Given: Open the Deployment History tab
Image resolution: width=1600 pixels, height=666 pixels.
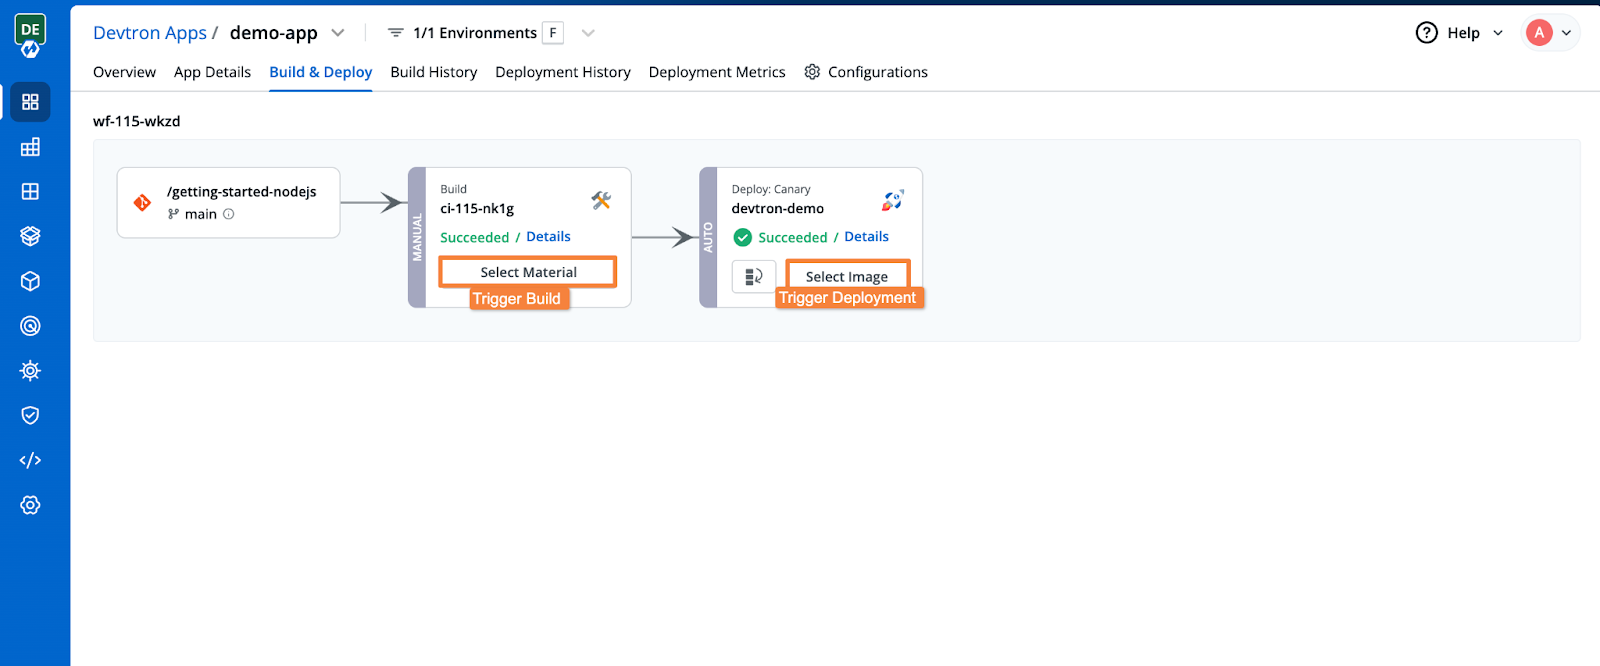Looking at the screenshot, I should click(563, 72).
